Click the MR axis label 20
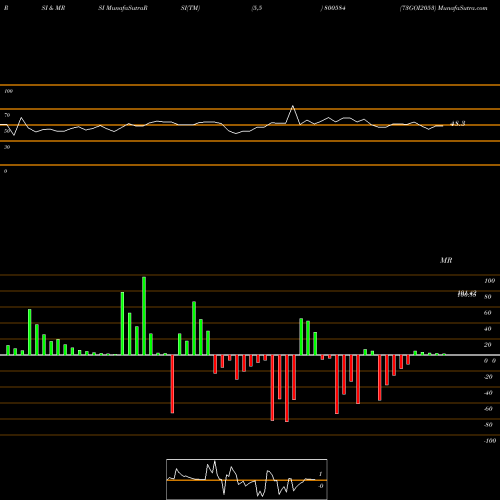Viewport: 500px width, 500px height. click(488, 345)
